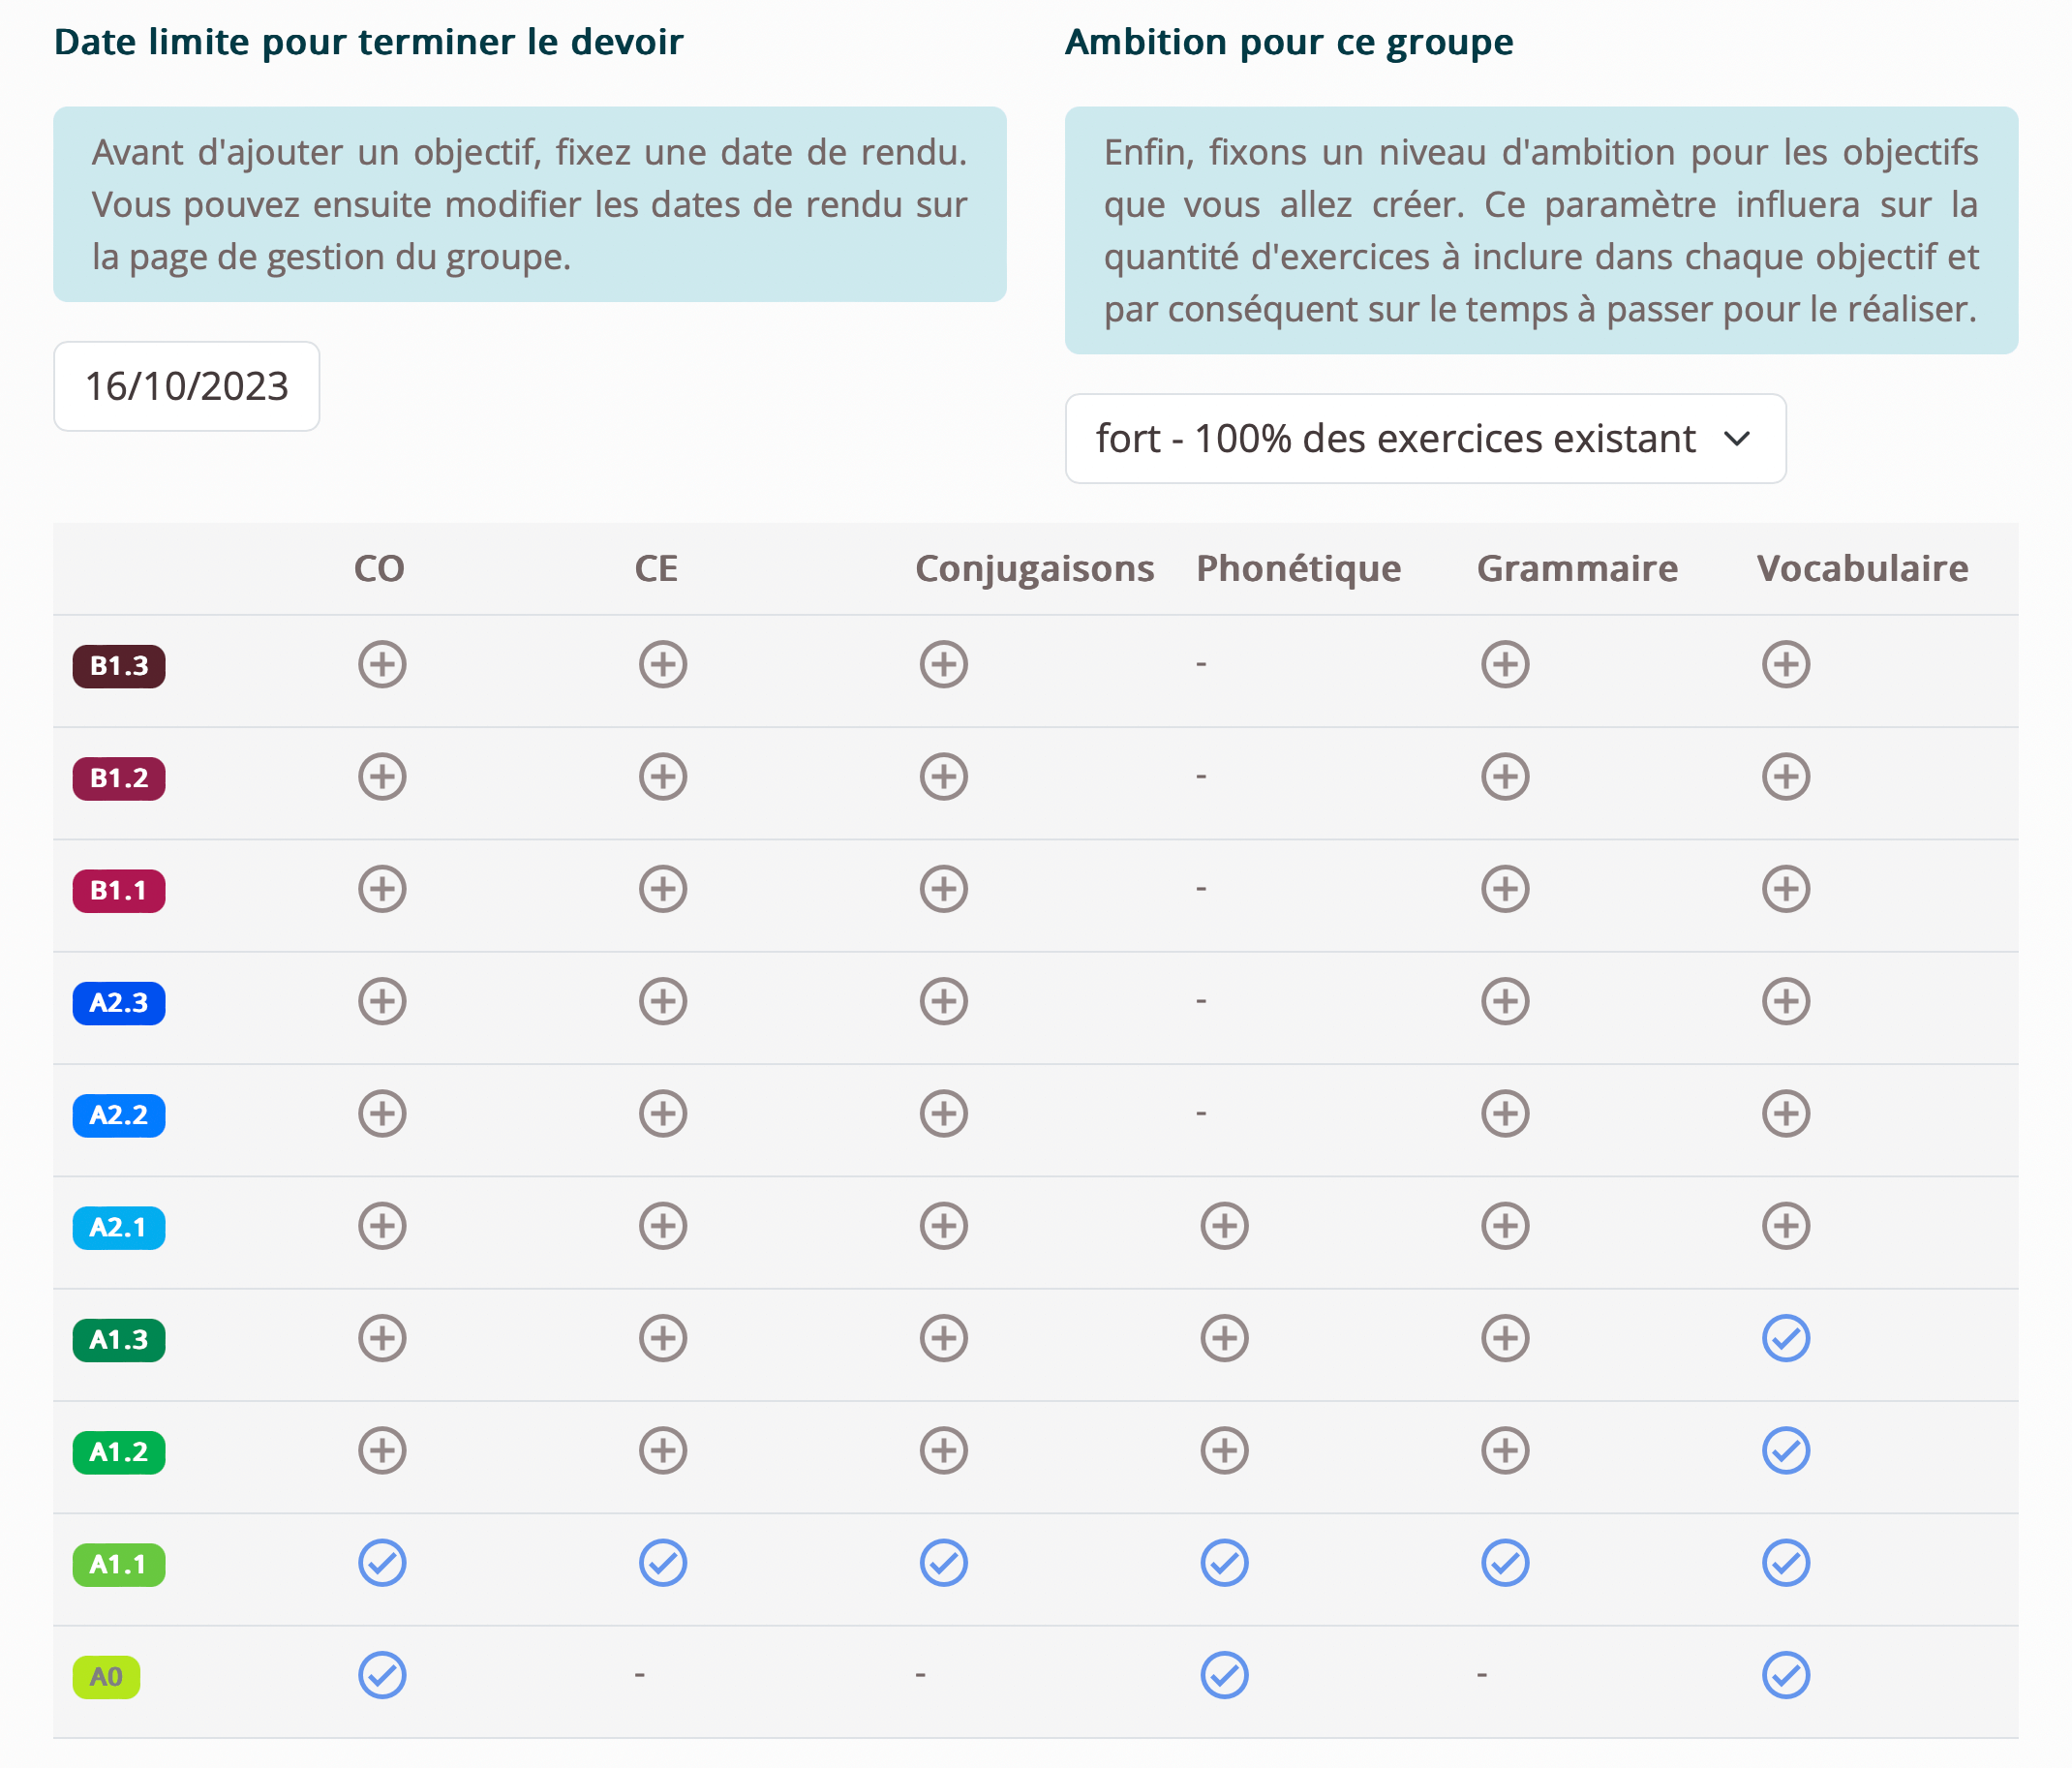The image size is (2072, 1768).
Task: Uncheck A0 Phonétique checkmark
Action: pyautogui.click(x=1224, y=1676)
